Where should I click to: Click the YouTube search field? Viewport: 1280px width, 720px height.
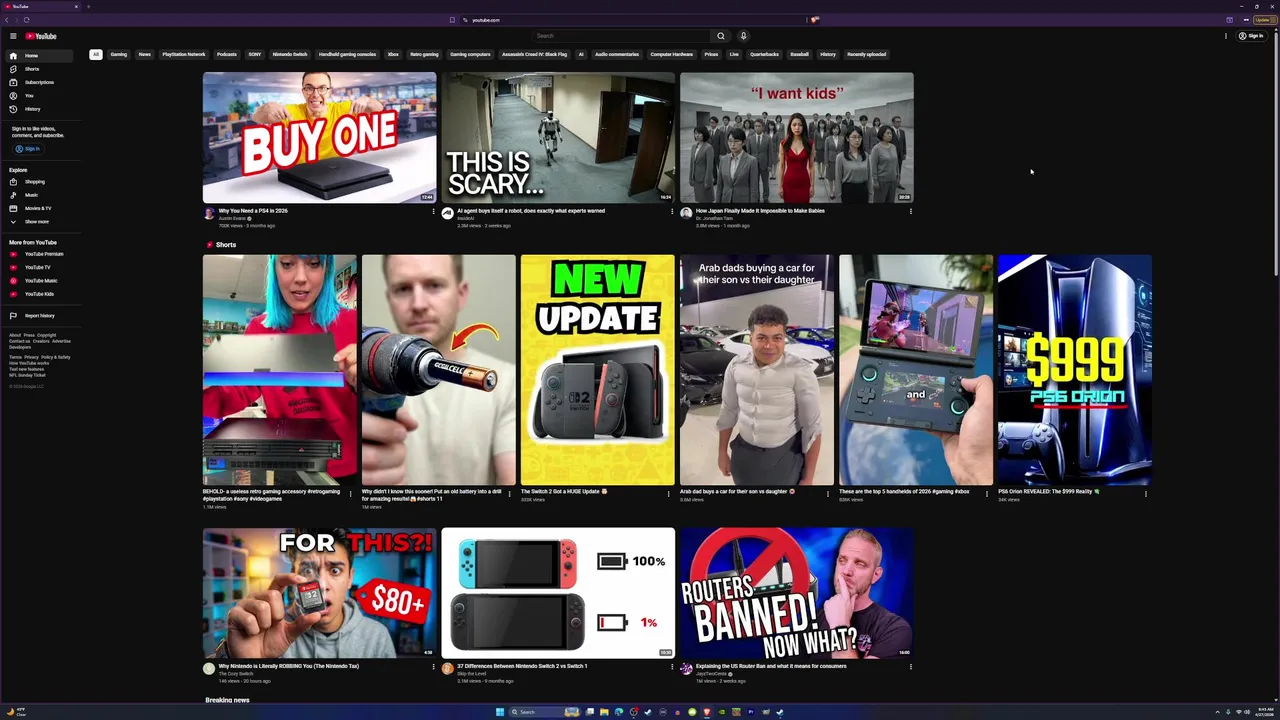tap(620, 36)
